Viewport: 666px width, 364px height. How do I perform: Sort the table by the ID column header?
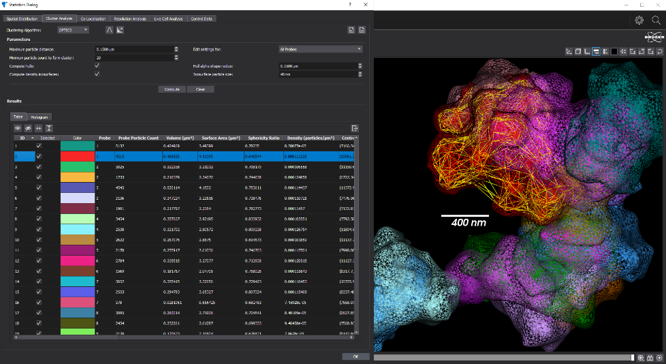tap(25, 138)
